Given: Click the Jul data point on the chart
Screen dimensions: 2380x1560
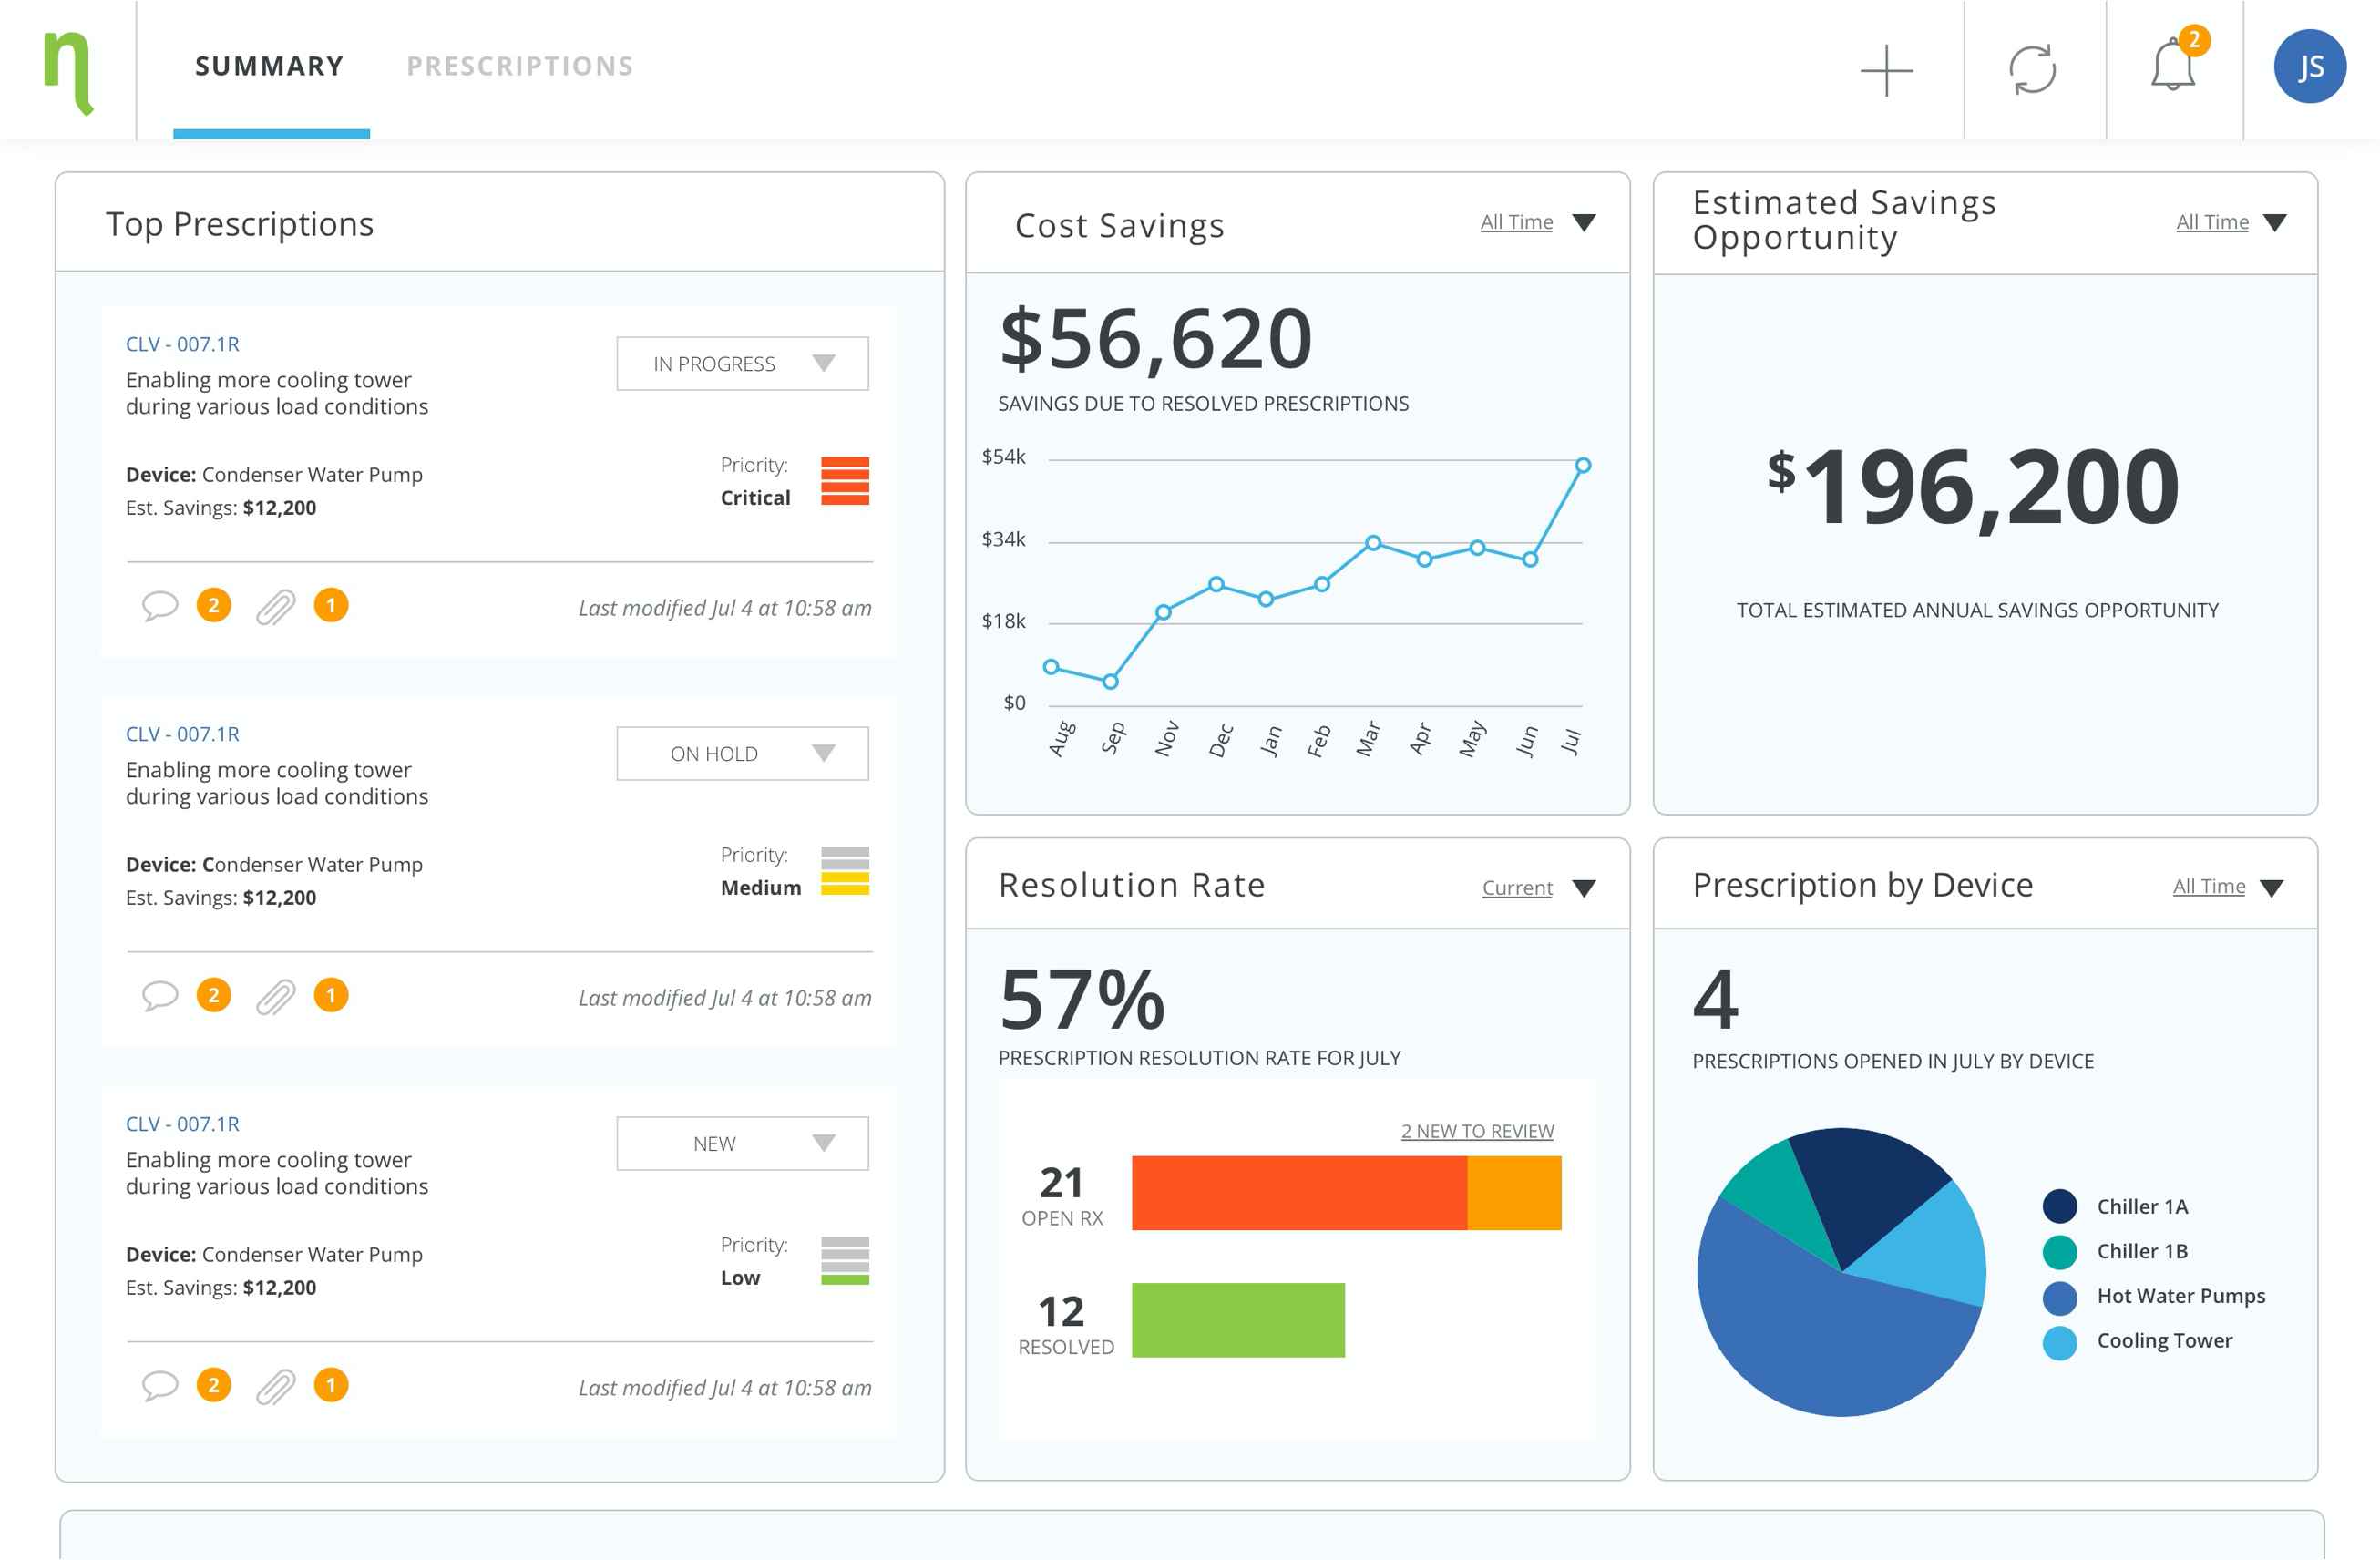Looking at the screenshot, I should click(x=1583, y=465).
